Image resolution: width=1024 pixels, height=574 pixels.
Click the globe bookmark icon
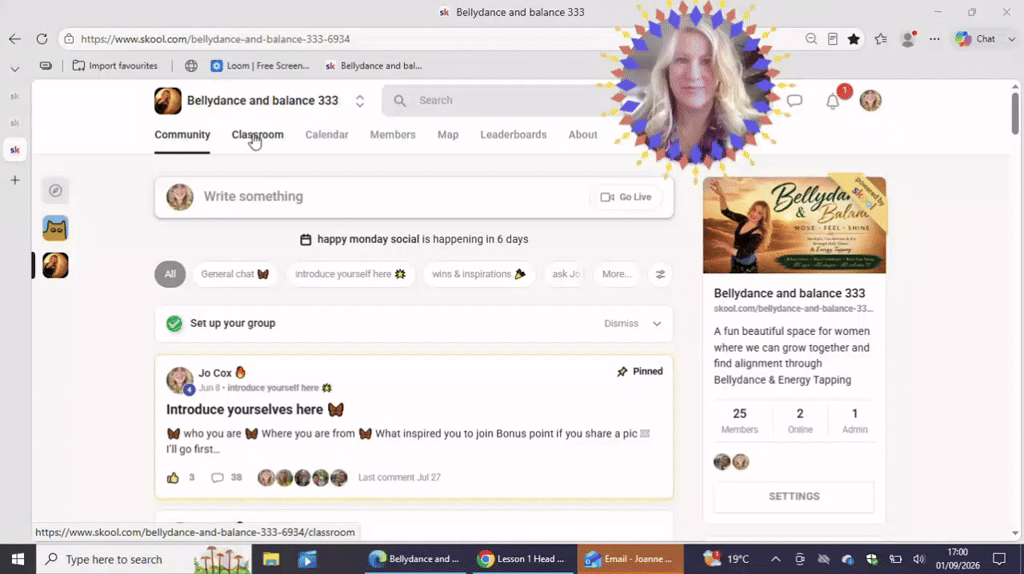pyautogui.click(x=191, y=66)
